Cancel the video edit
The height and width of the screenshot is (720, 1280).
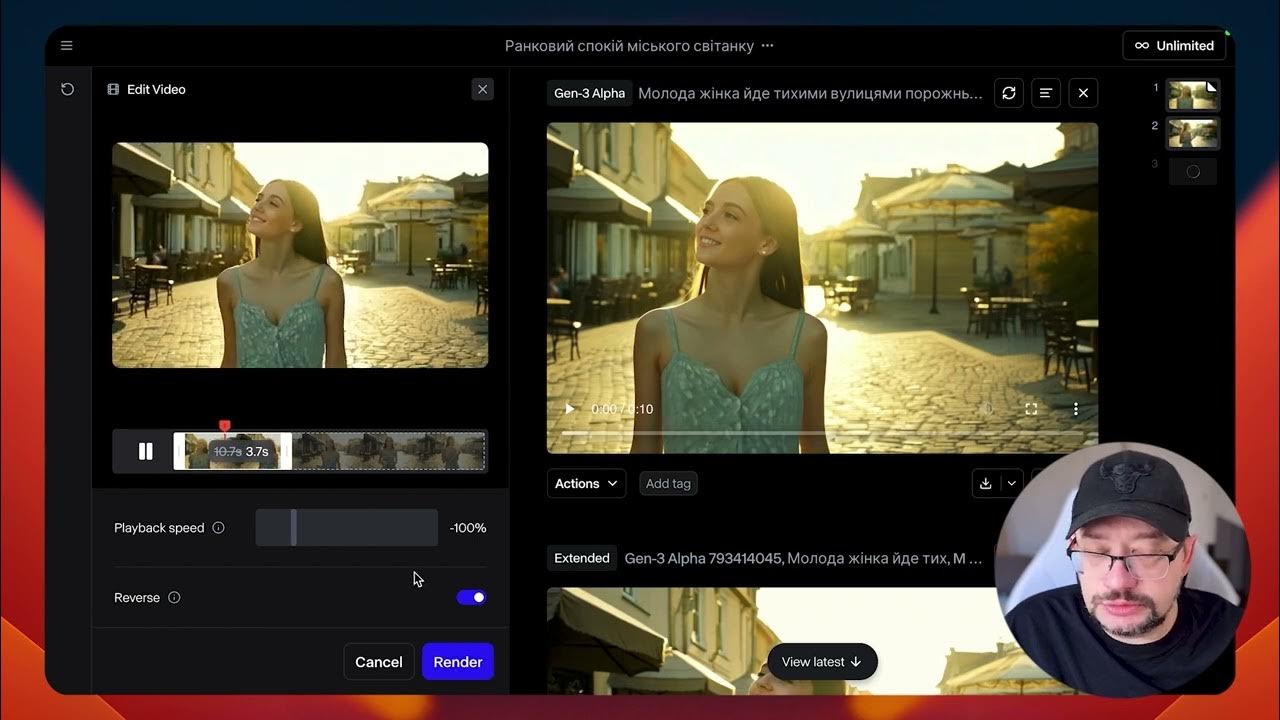(379, 662)
